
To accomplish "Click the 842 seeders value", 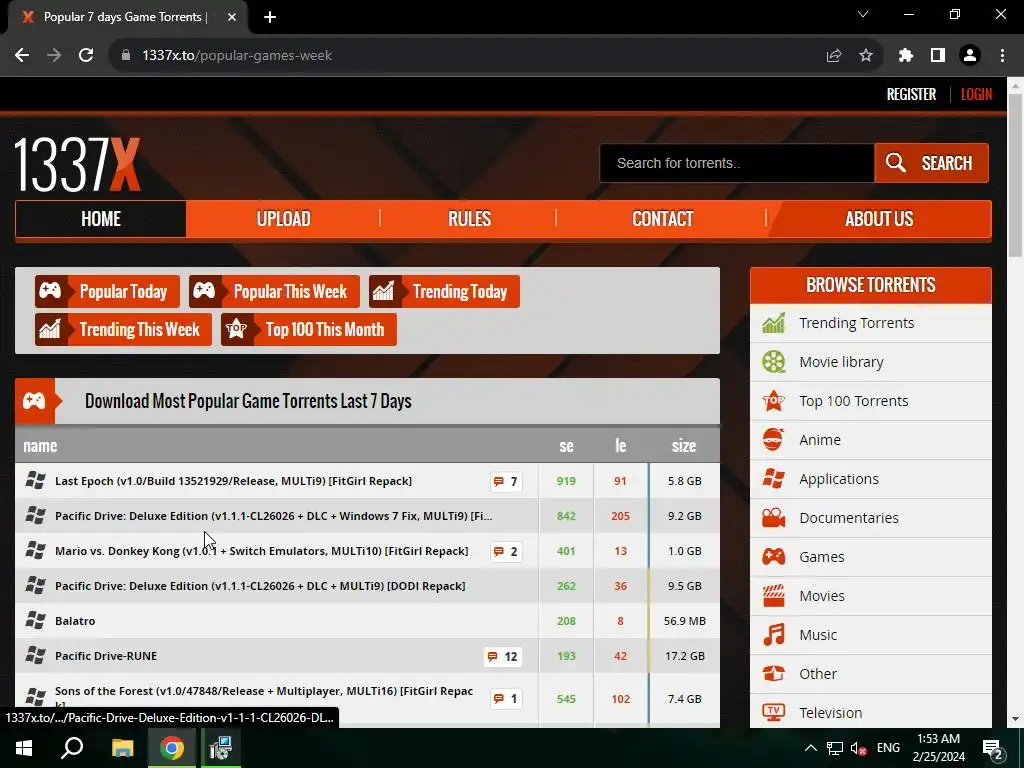I will tap(566, 516).
